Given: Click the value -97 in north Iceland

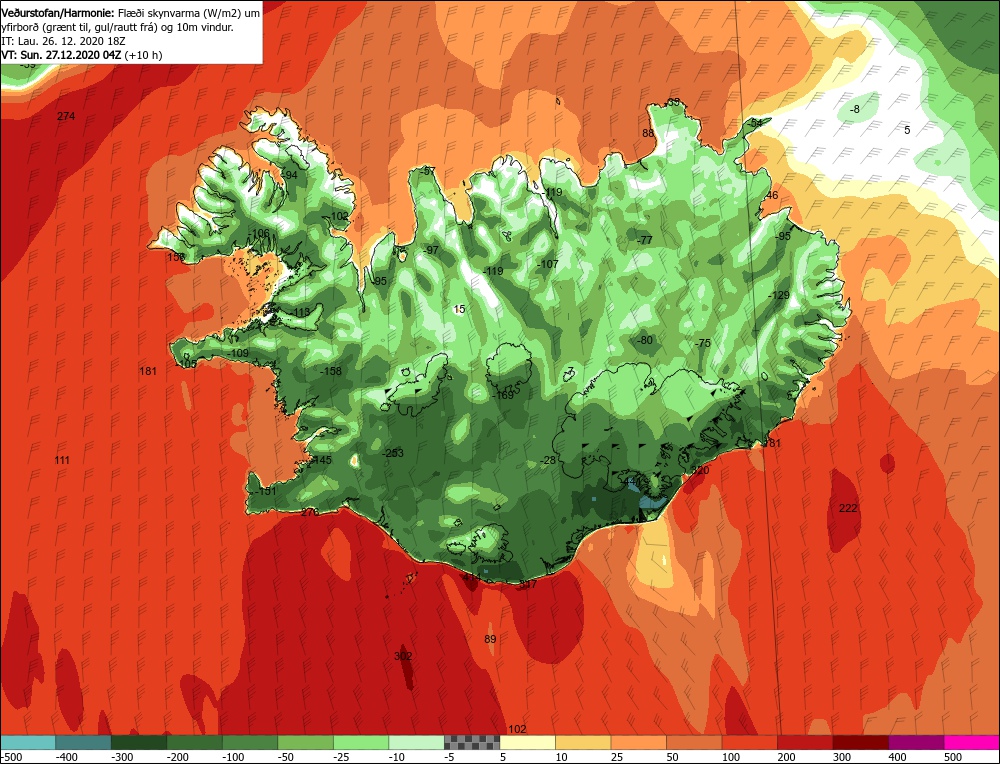Looking at the screenshot, I should point(431,250).
